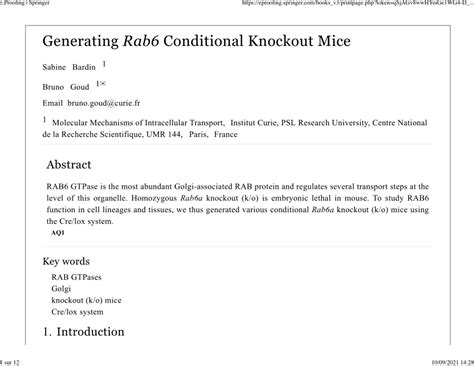The height and width of the screenshot is (366, 474).
Task: Click the AQ1 author query marker
Action: 58,233
